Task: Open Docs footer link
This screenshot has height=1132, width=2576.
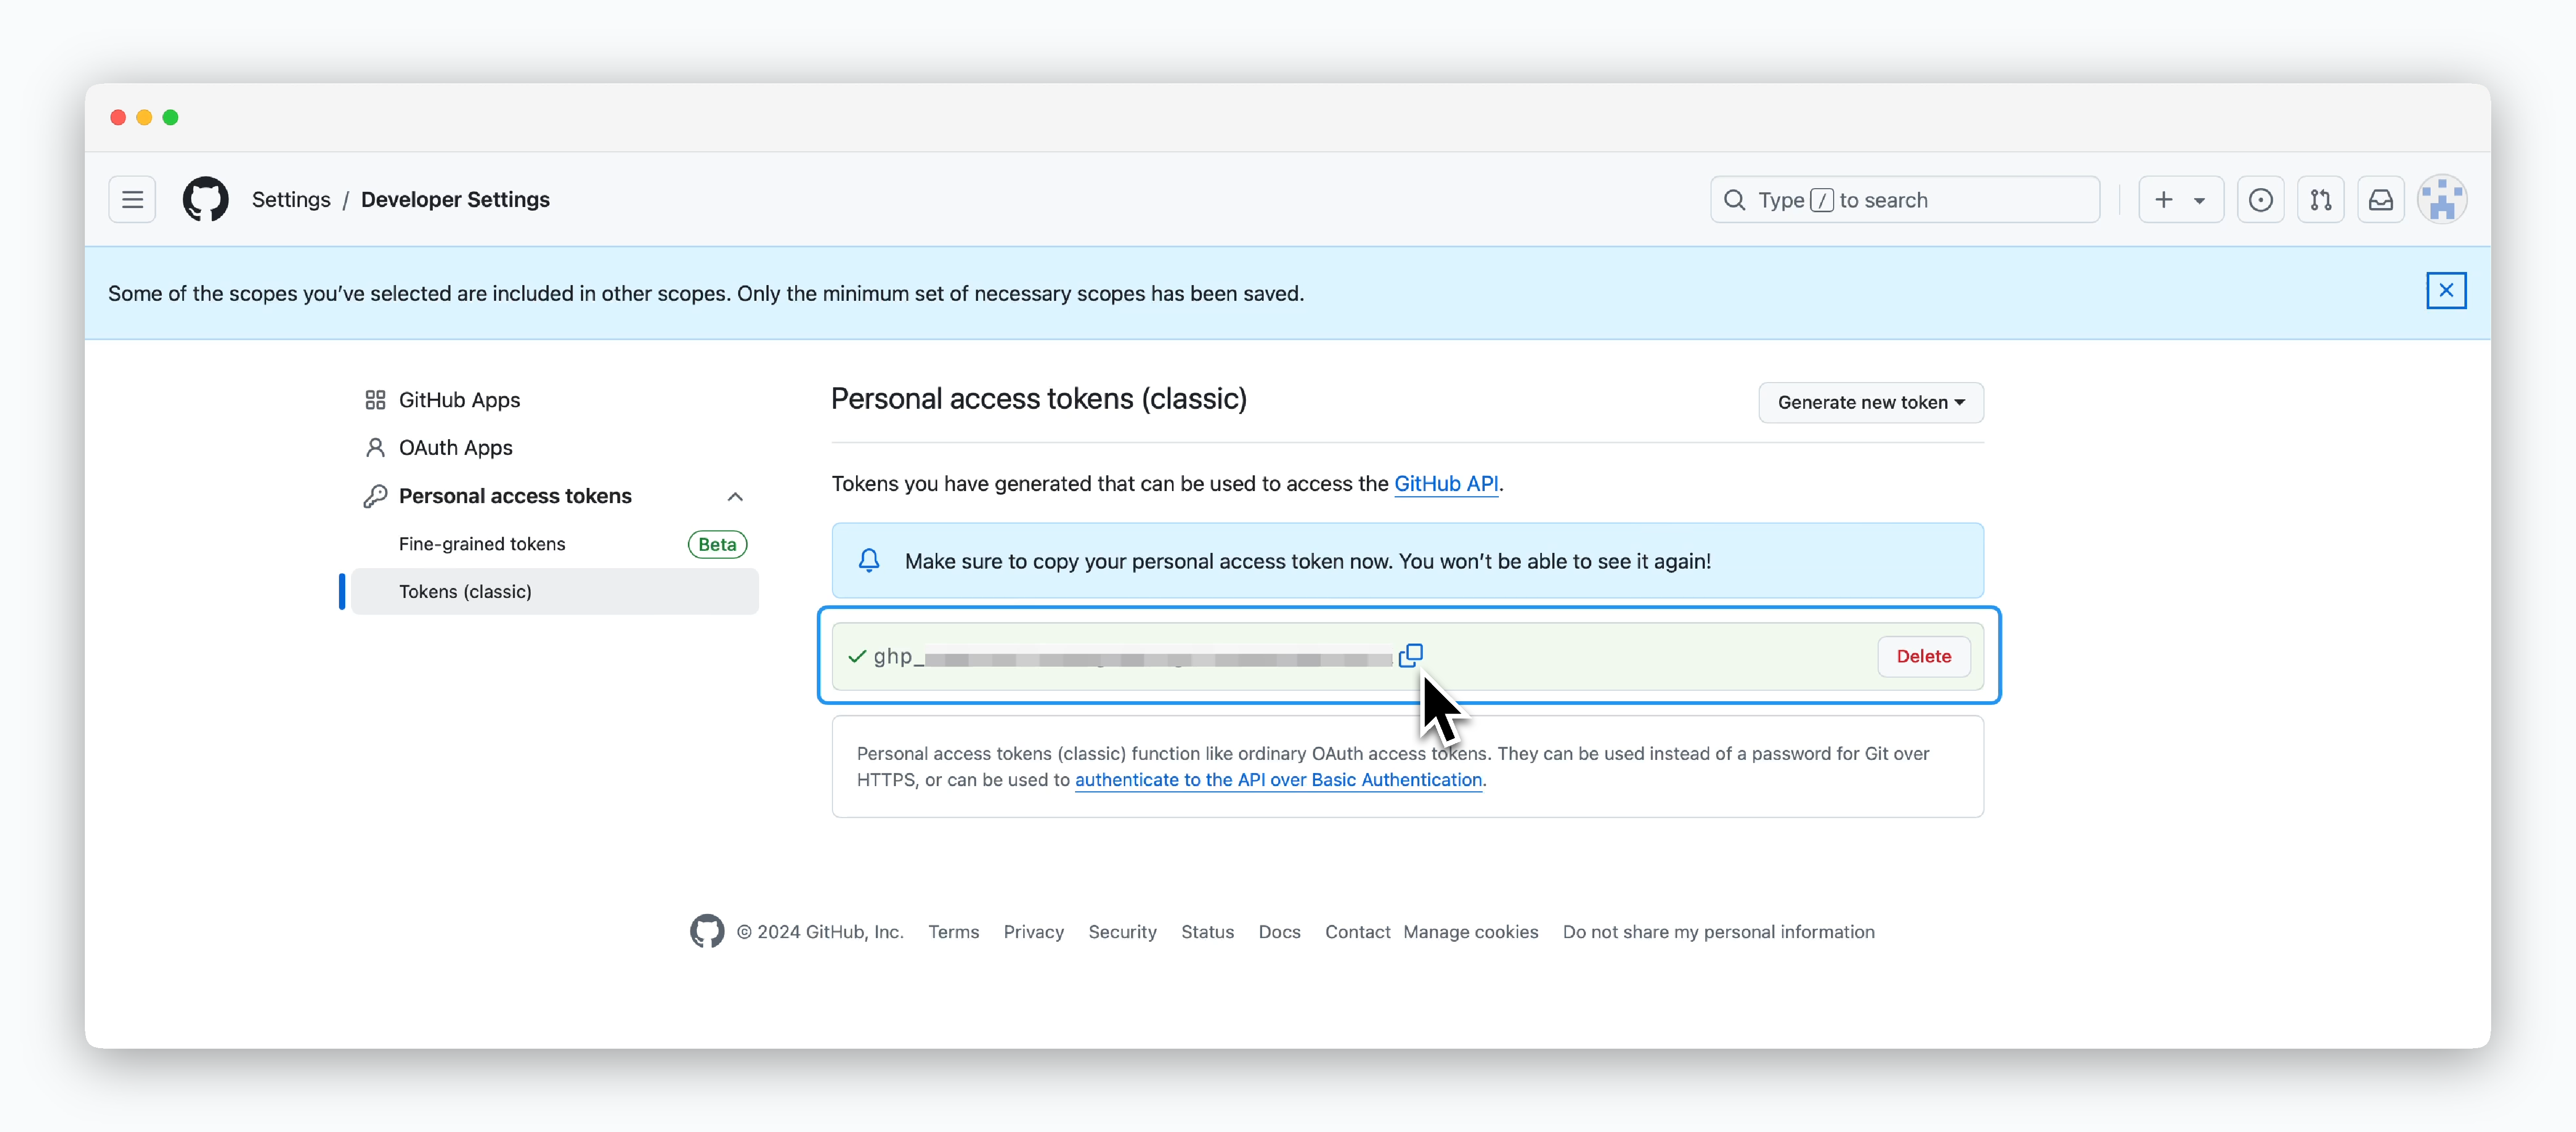Action: [1279, 932]
